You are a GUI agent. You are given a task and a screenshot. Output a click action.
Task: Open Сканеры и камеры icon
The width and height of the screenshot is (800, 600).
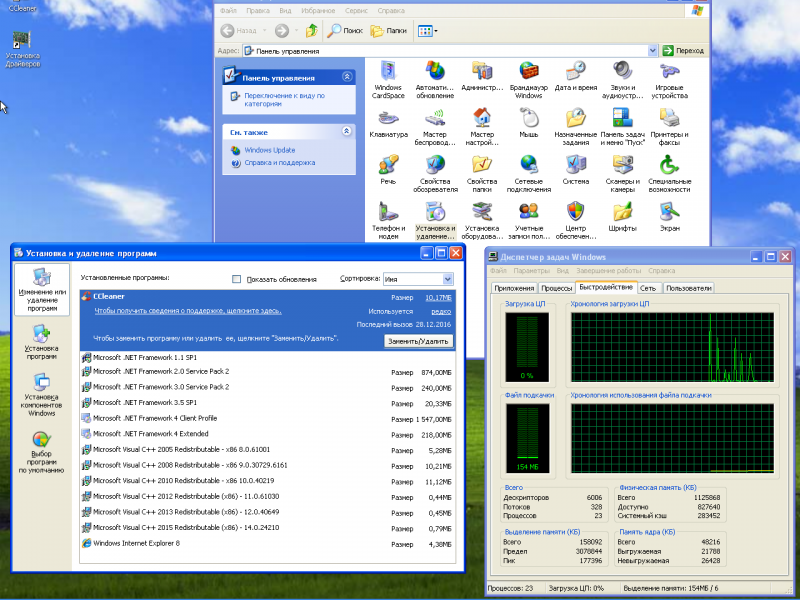(x=622, y=173)
